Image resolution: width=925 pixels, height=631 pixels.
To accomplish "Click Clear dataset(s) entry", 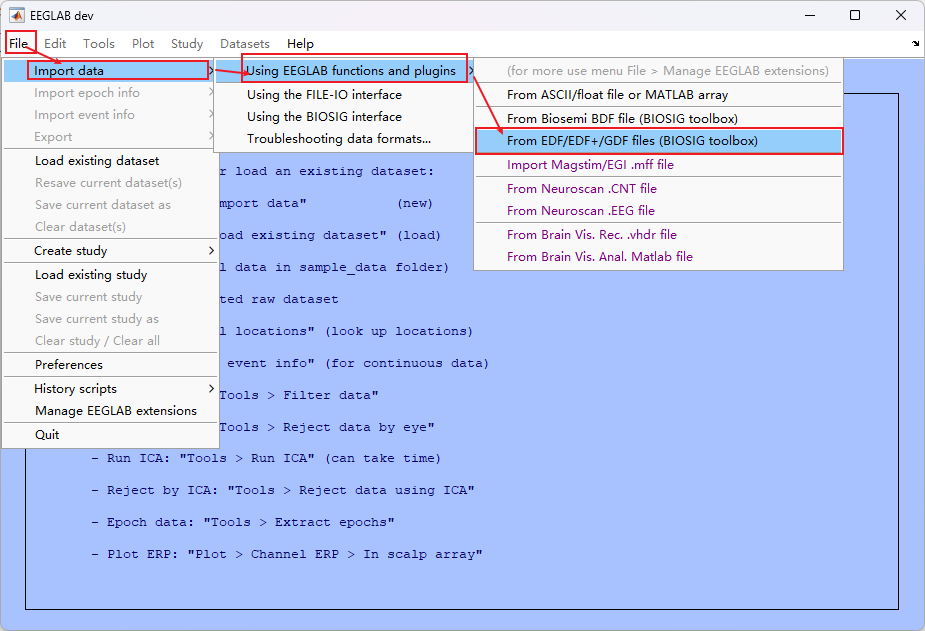I will pos(110,226).
